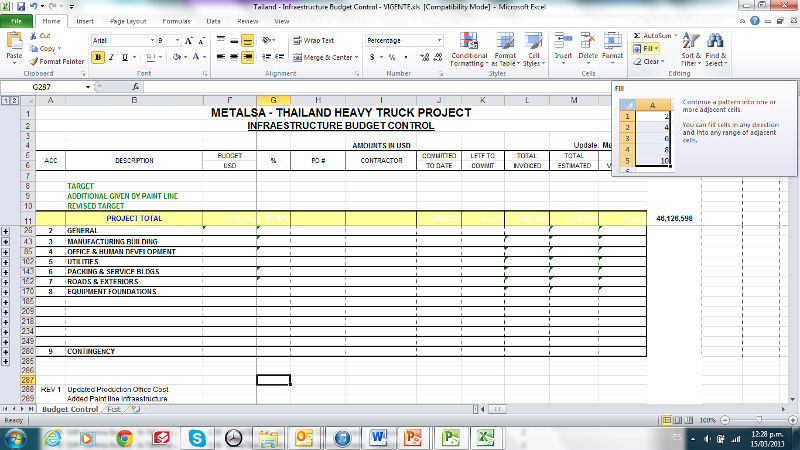The image size is (800, 450).
Task: Switch to the Page Layout ribbon tab
Action: click(x=126, y=20)
